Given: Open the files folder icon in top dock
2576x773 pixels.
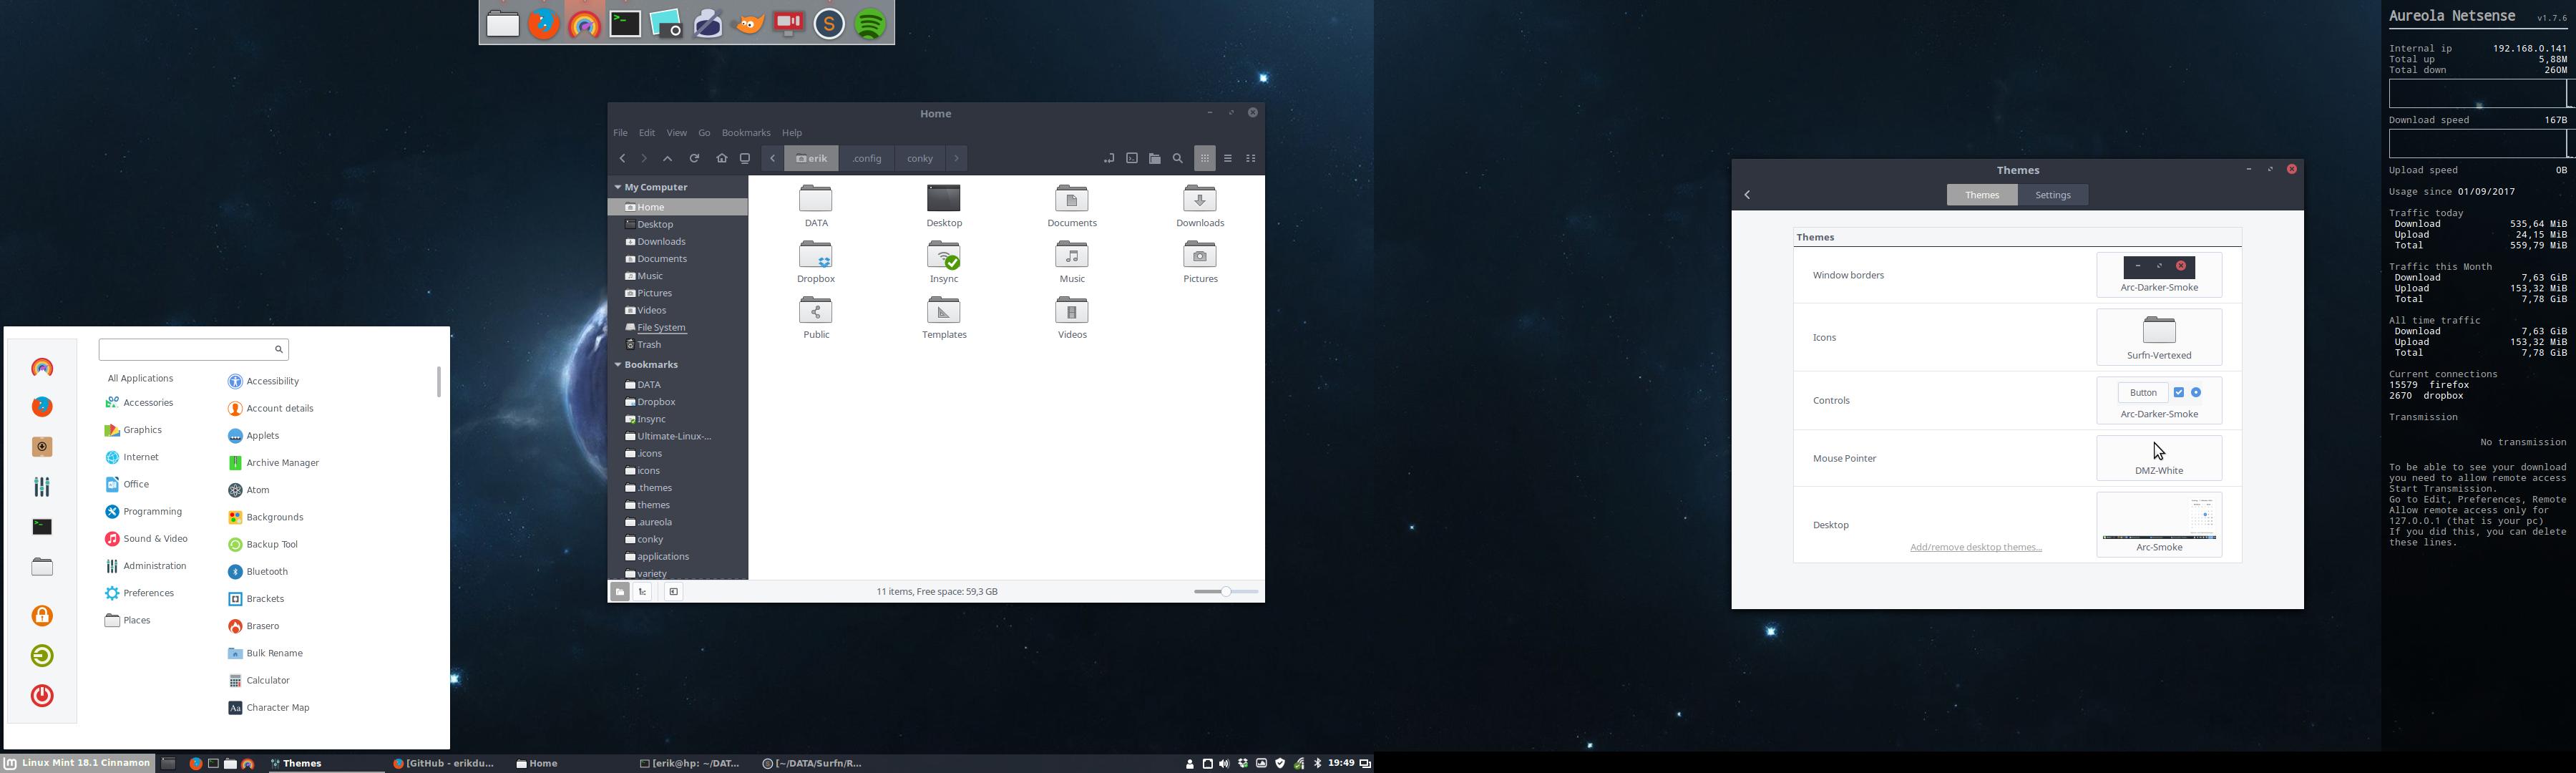Looking at the screenshot, I should click(503, 24).
